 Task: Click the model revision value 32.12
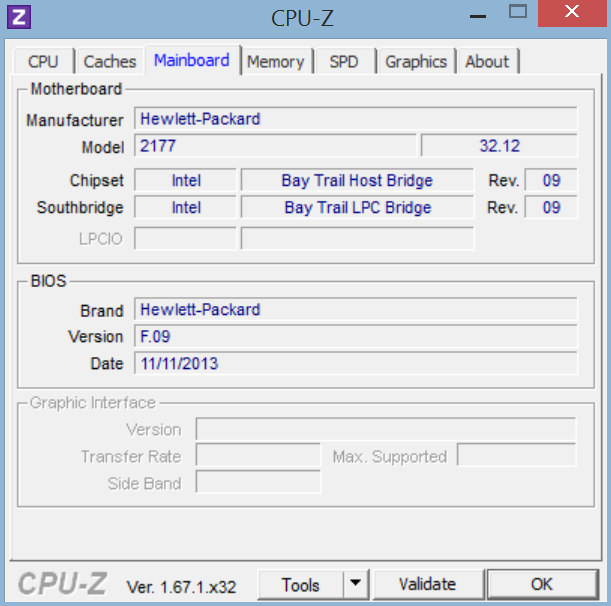pos(499,146)
